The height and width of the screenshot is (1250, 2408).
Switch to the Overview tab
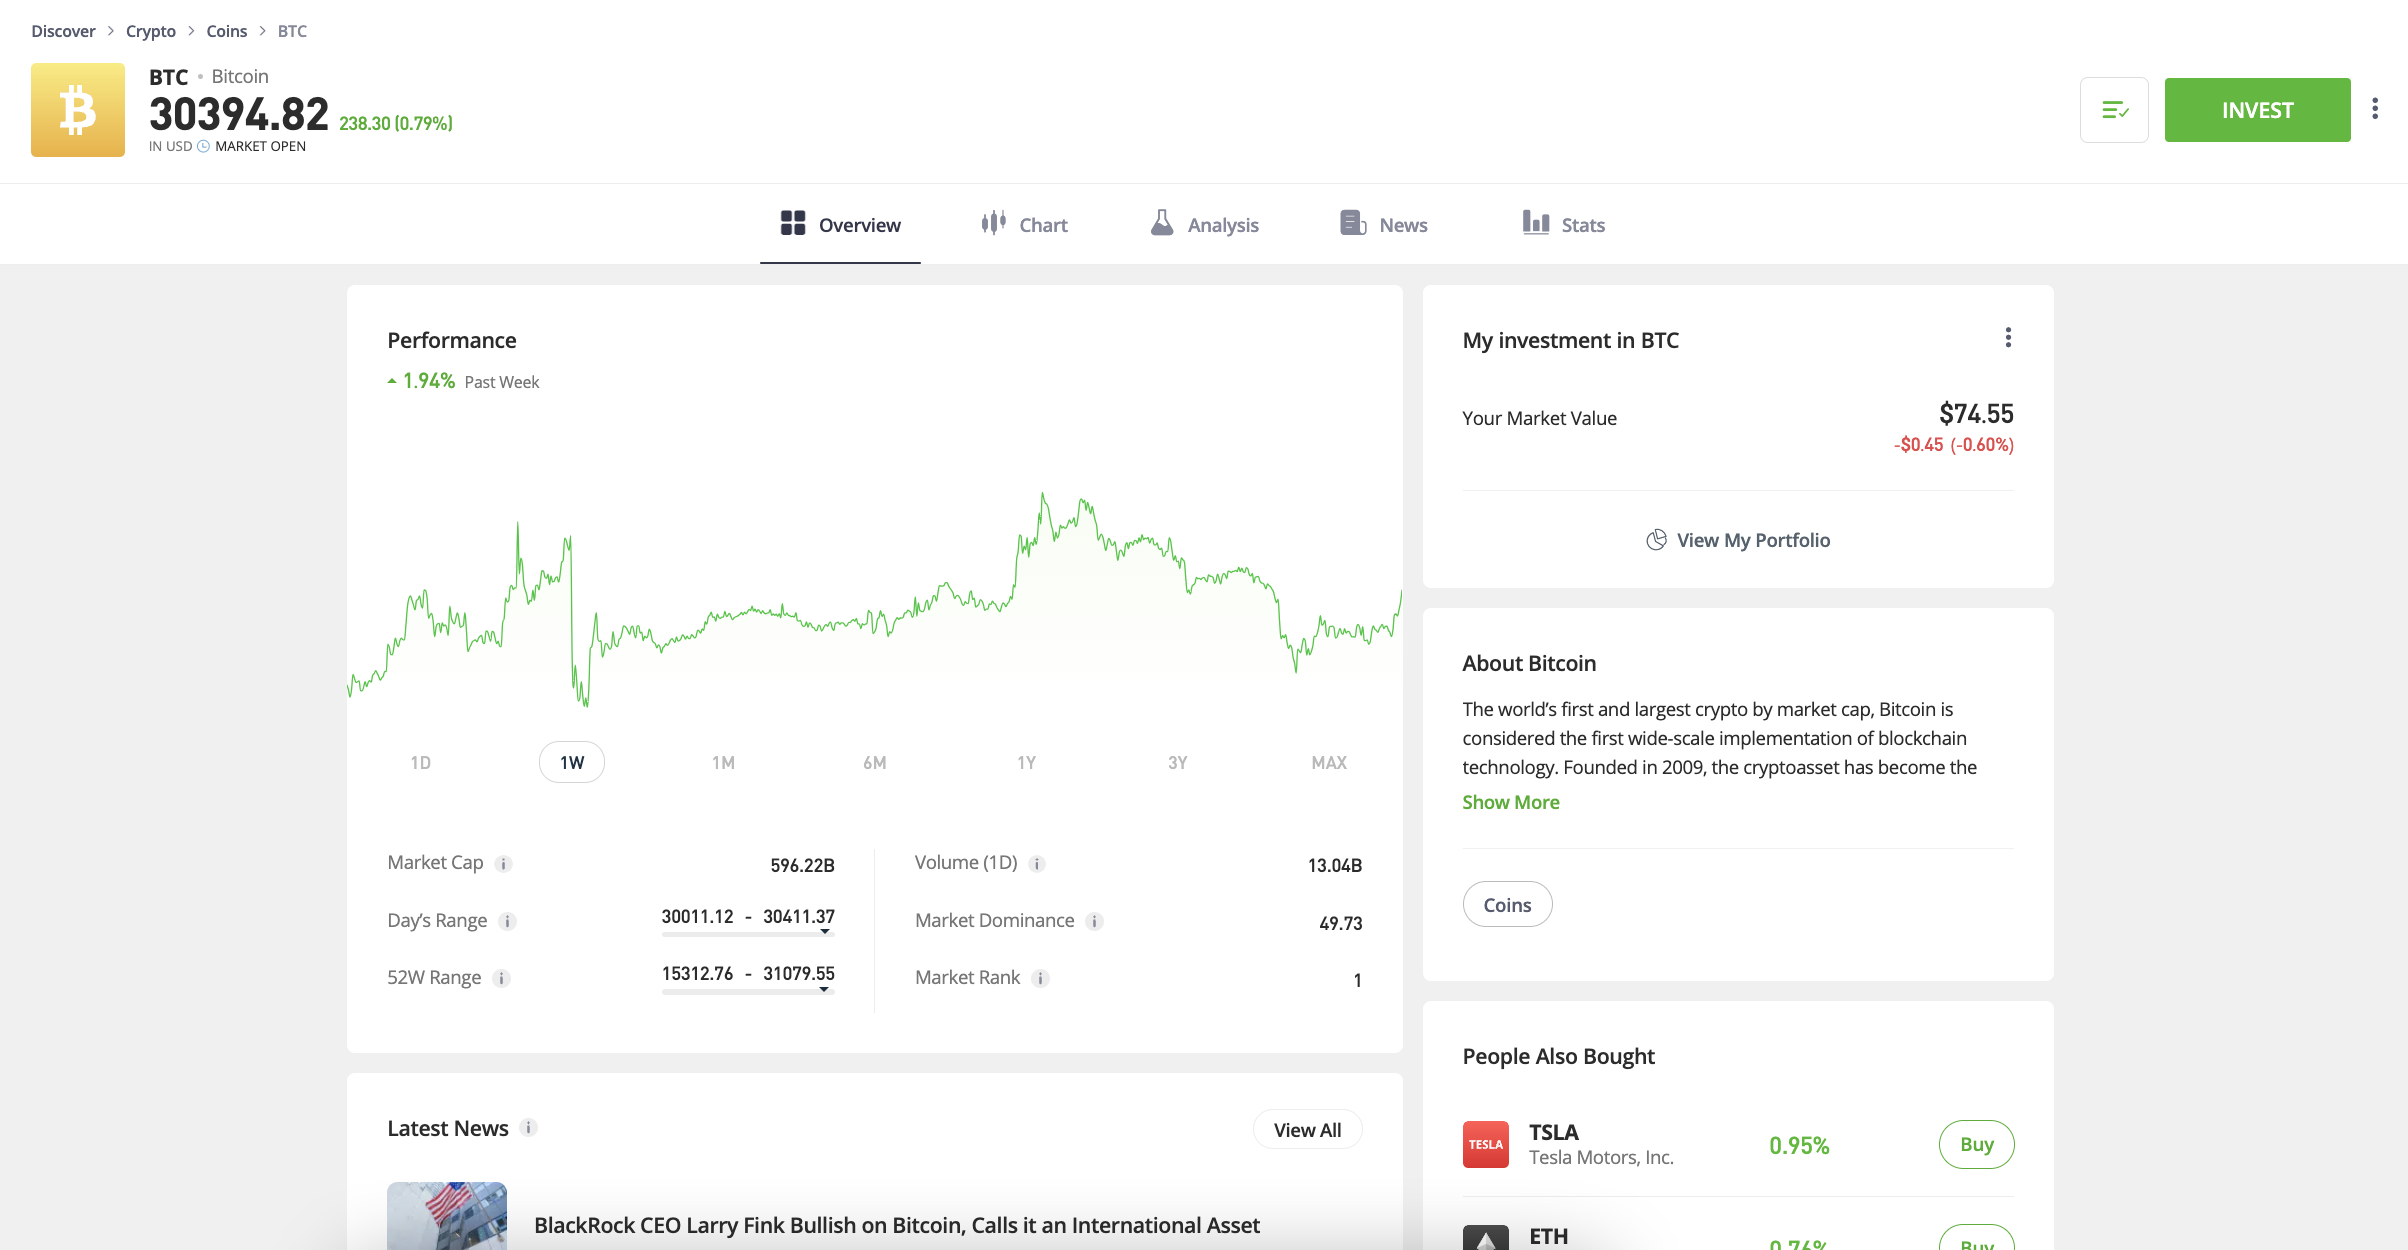(840, 224)
